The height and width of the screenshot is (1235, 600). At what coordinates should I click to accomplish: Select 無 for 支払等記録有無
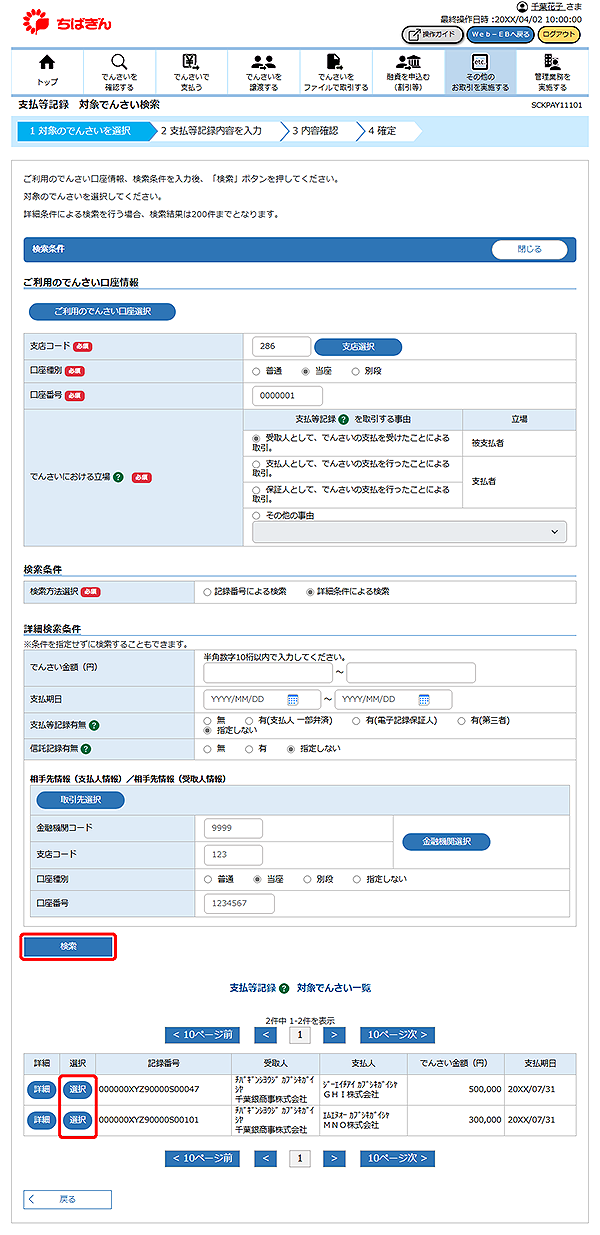[x=208, y=719]
